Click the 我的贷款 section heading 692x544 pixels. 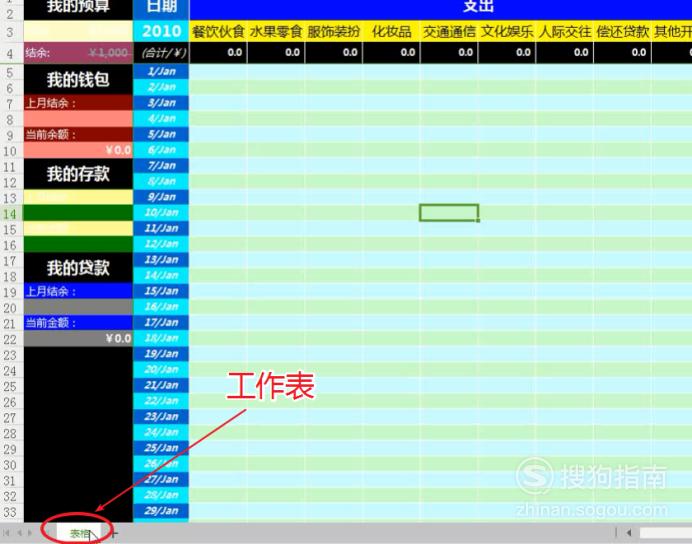point(78,268)
